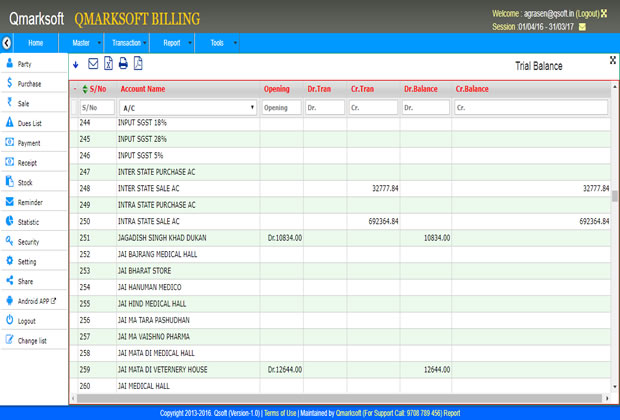Select row INPUT SGST 18%
Image resolution: width=620 pixels, height=420 pixels.
click(x=340, y=123)
